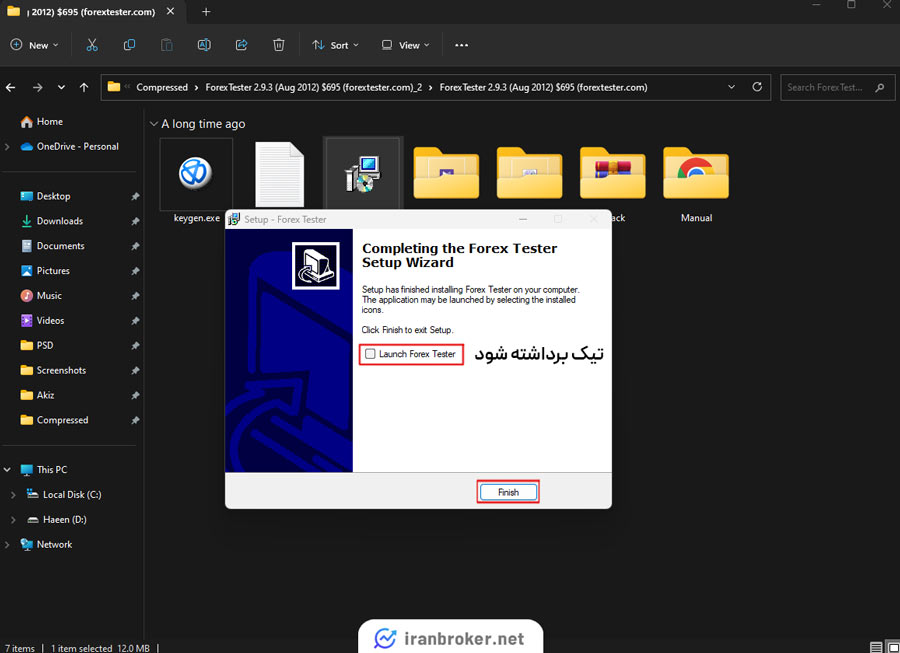The image size is (900, 653).
Task: Expand OneDrive - Personal tree node
Action: tap(7, 147)
